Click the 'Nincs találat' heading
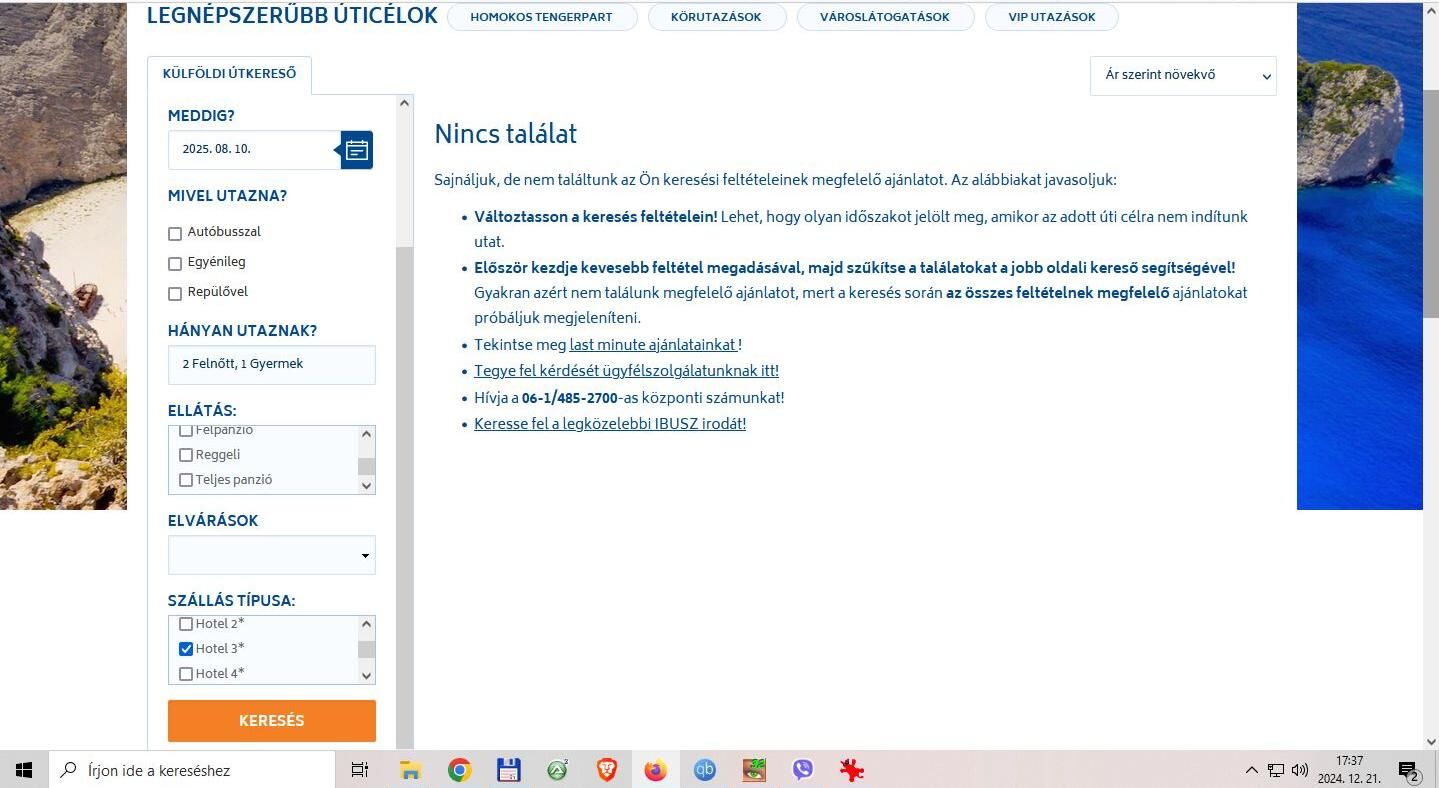Screen dimensions: 1439x788 click(506, 135)
